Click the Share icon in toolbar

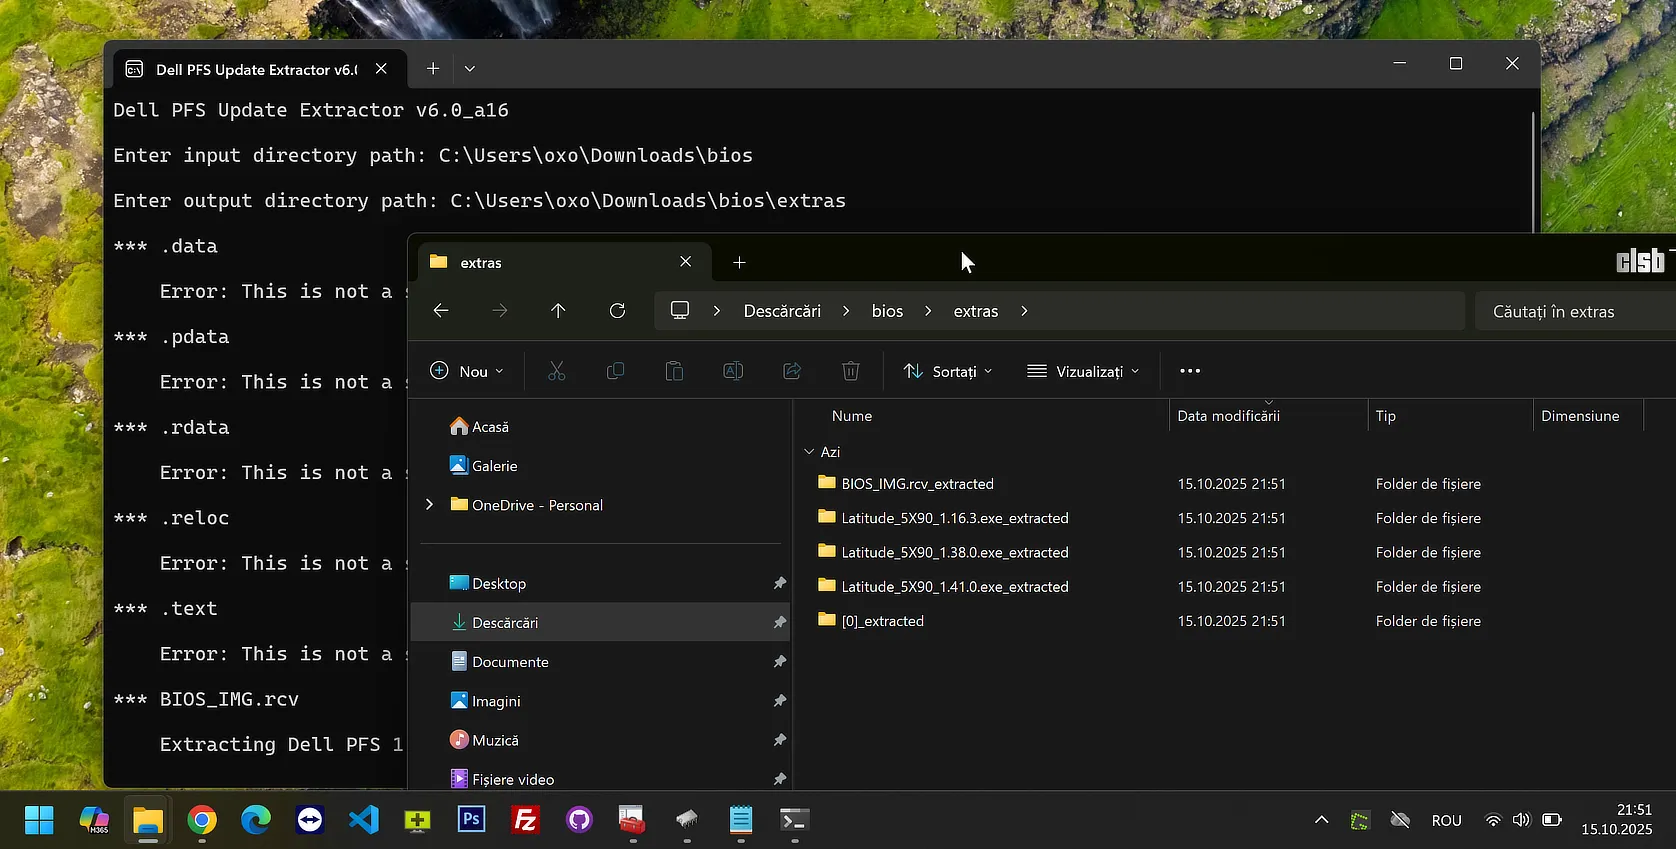coord(792,371)
